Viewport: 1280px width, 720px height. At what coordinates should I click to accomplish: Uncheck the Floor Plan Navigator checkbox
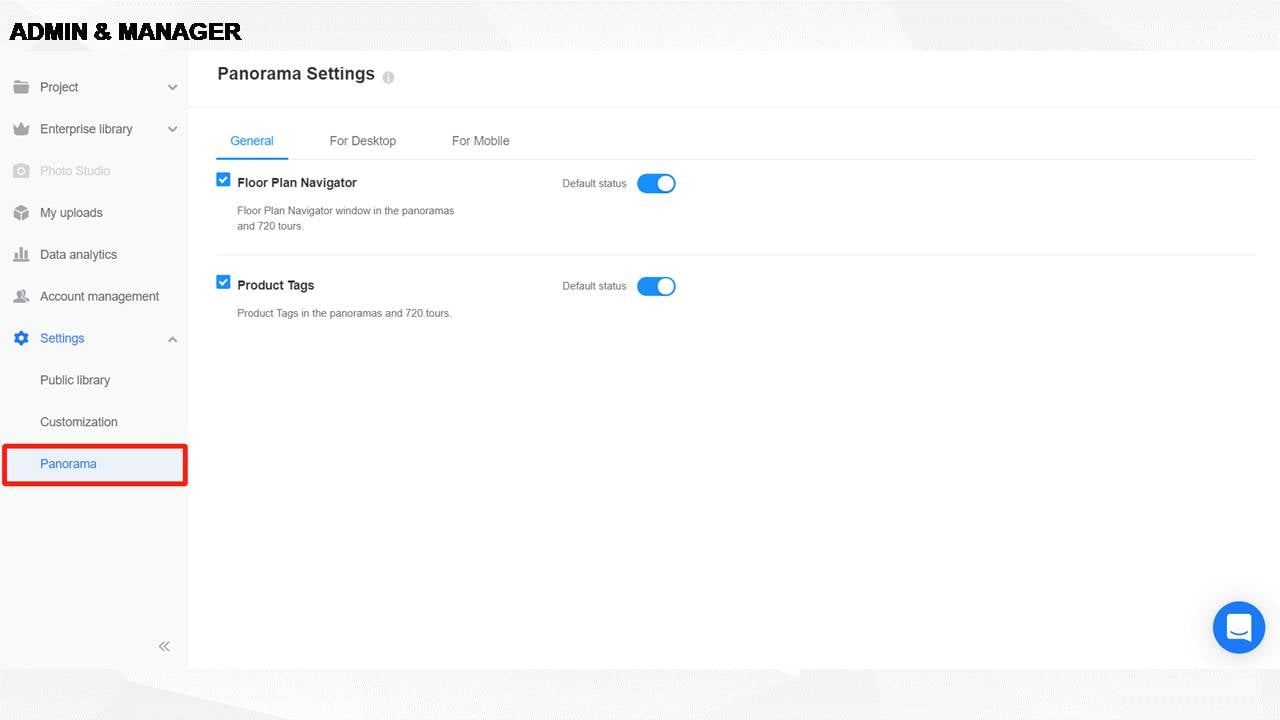[x=223, y=180]
